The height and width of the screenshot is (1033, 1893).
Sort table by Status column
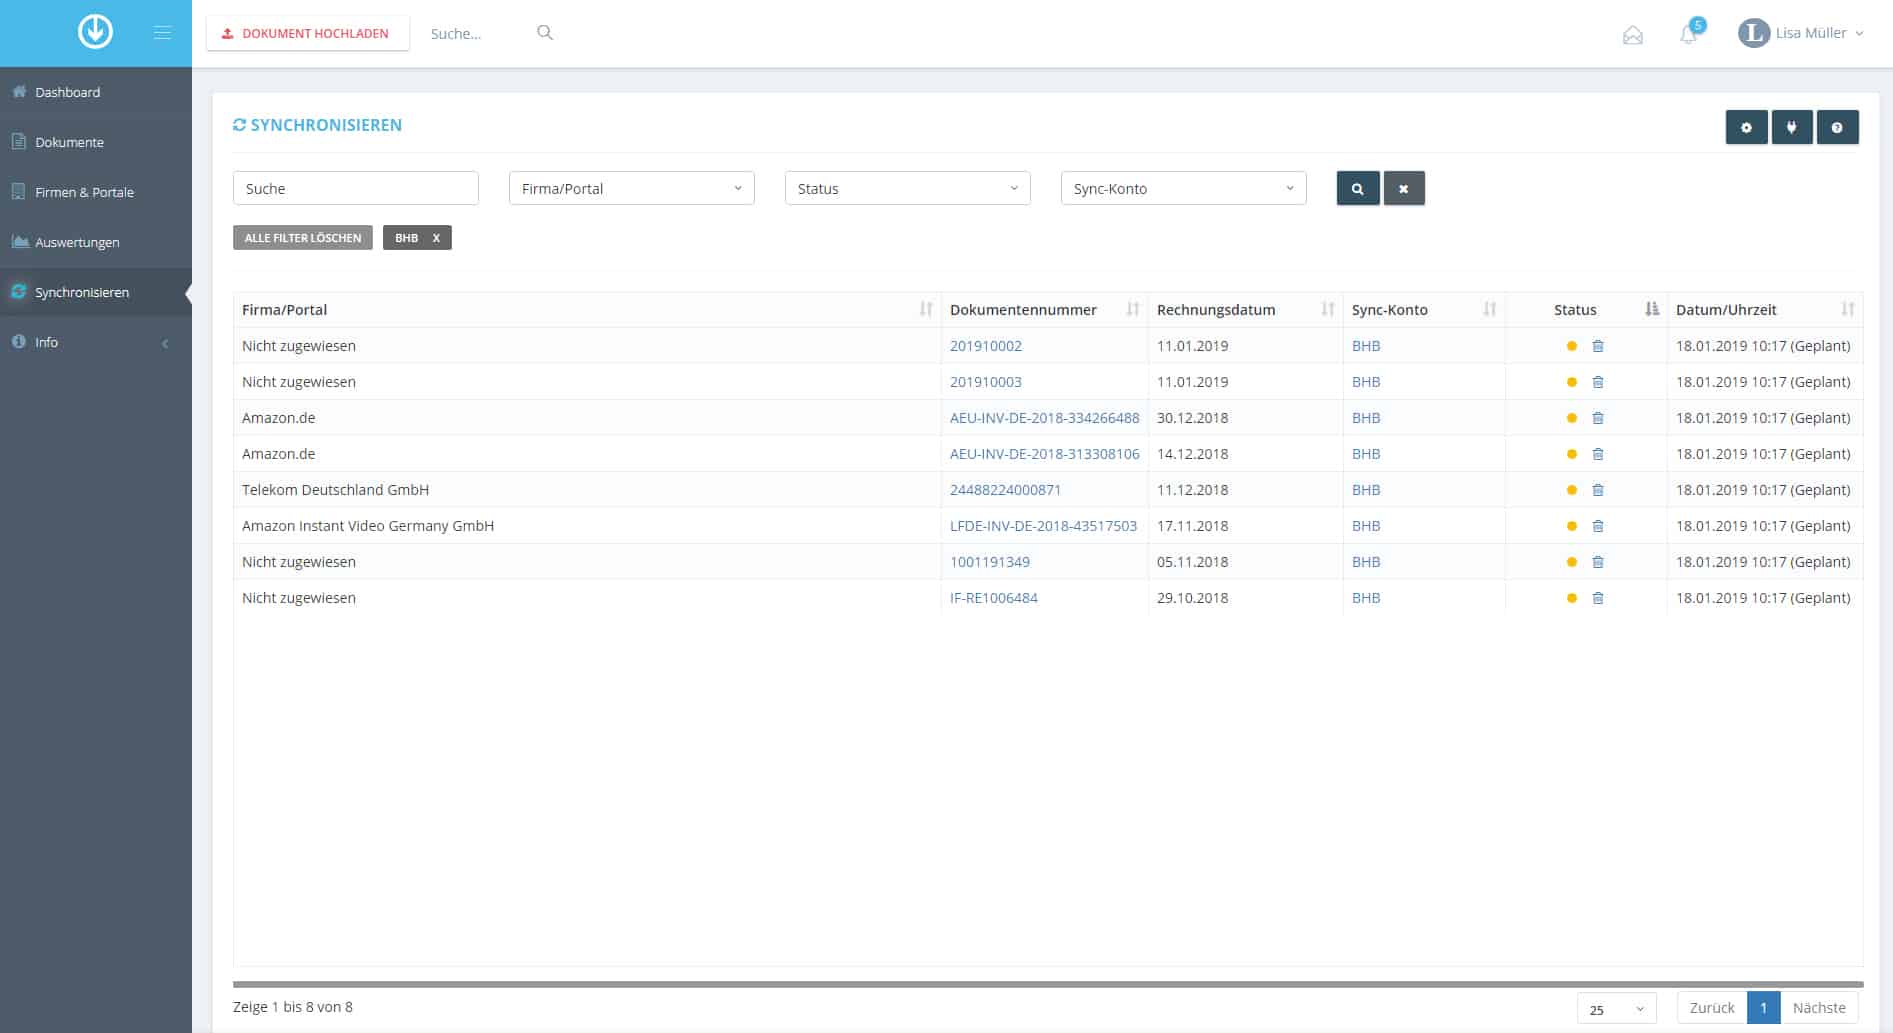click(x=1586, y=310)
